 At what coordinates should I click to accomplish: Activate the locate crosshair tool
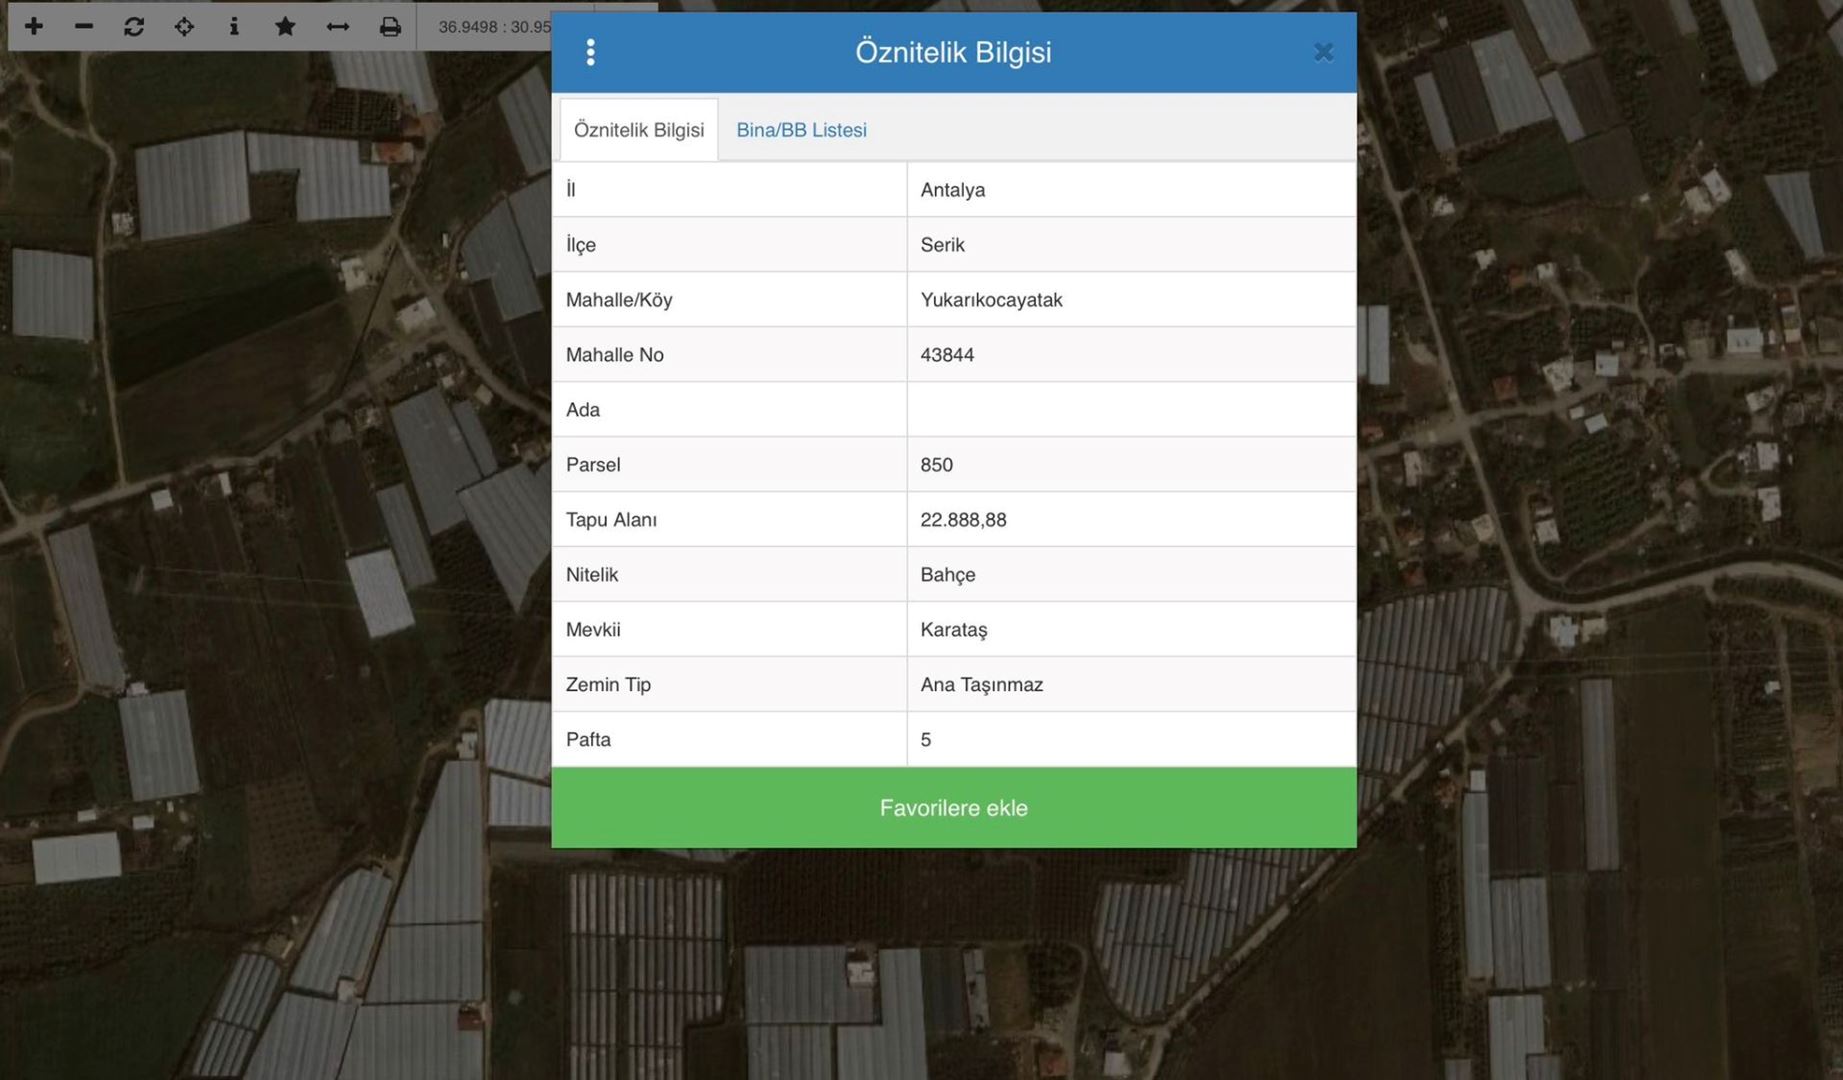(x=184, y=26)
